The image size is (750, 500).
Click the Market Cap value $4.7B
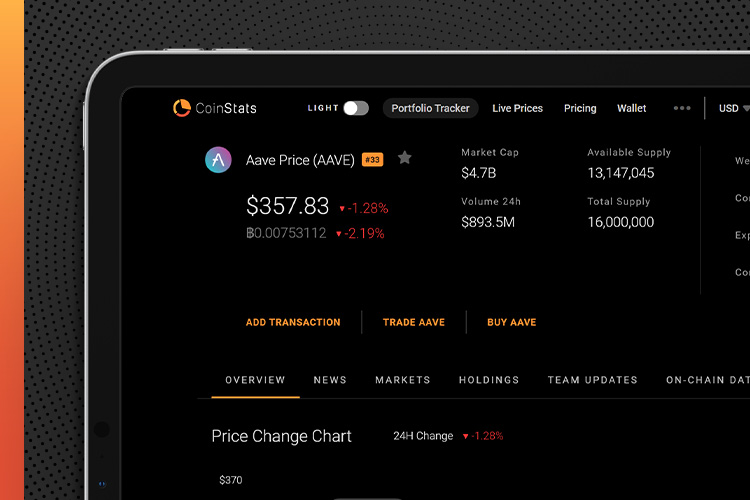(478, 173)
